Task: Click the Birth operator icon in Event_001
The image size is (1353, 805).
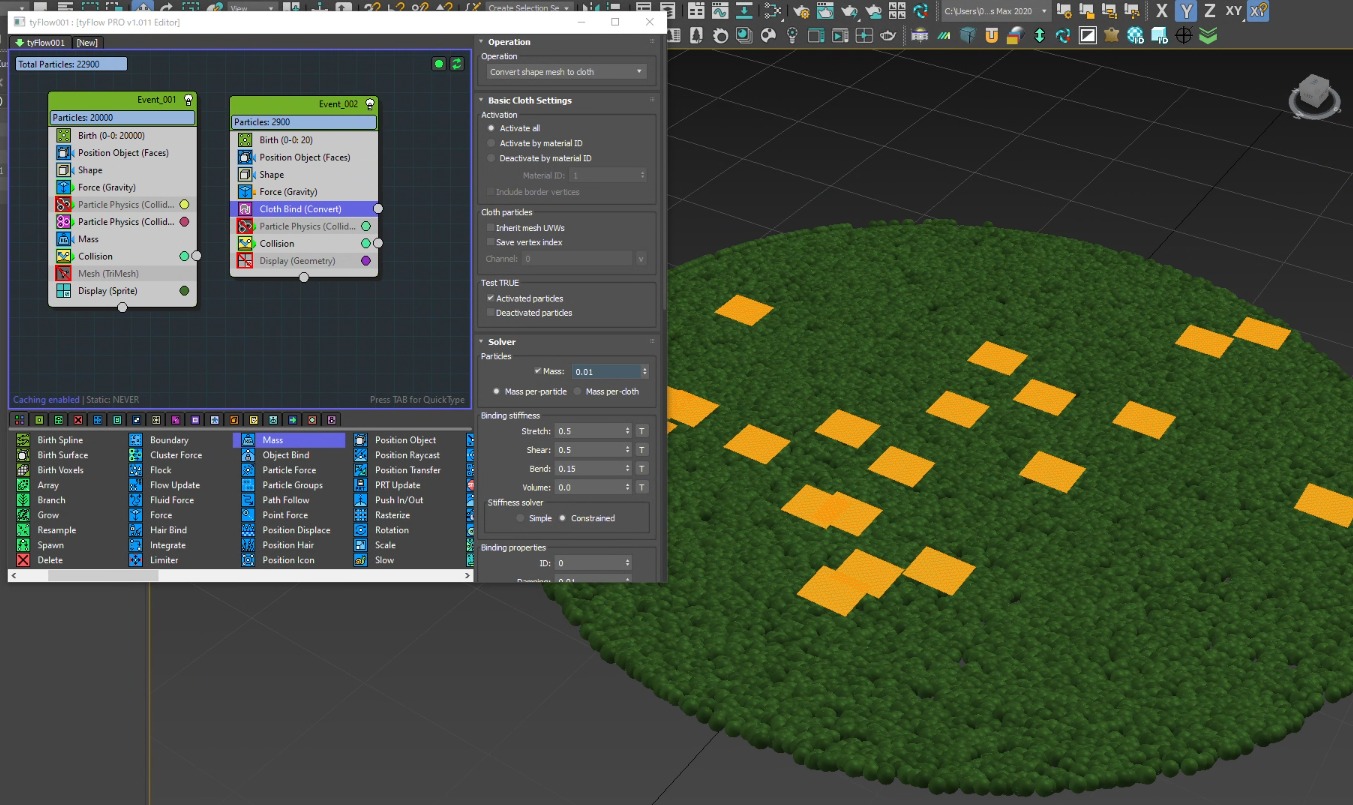Action: 64,136
